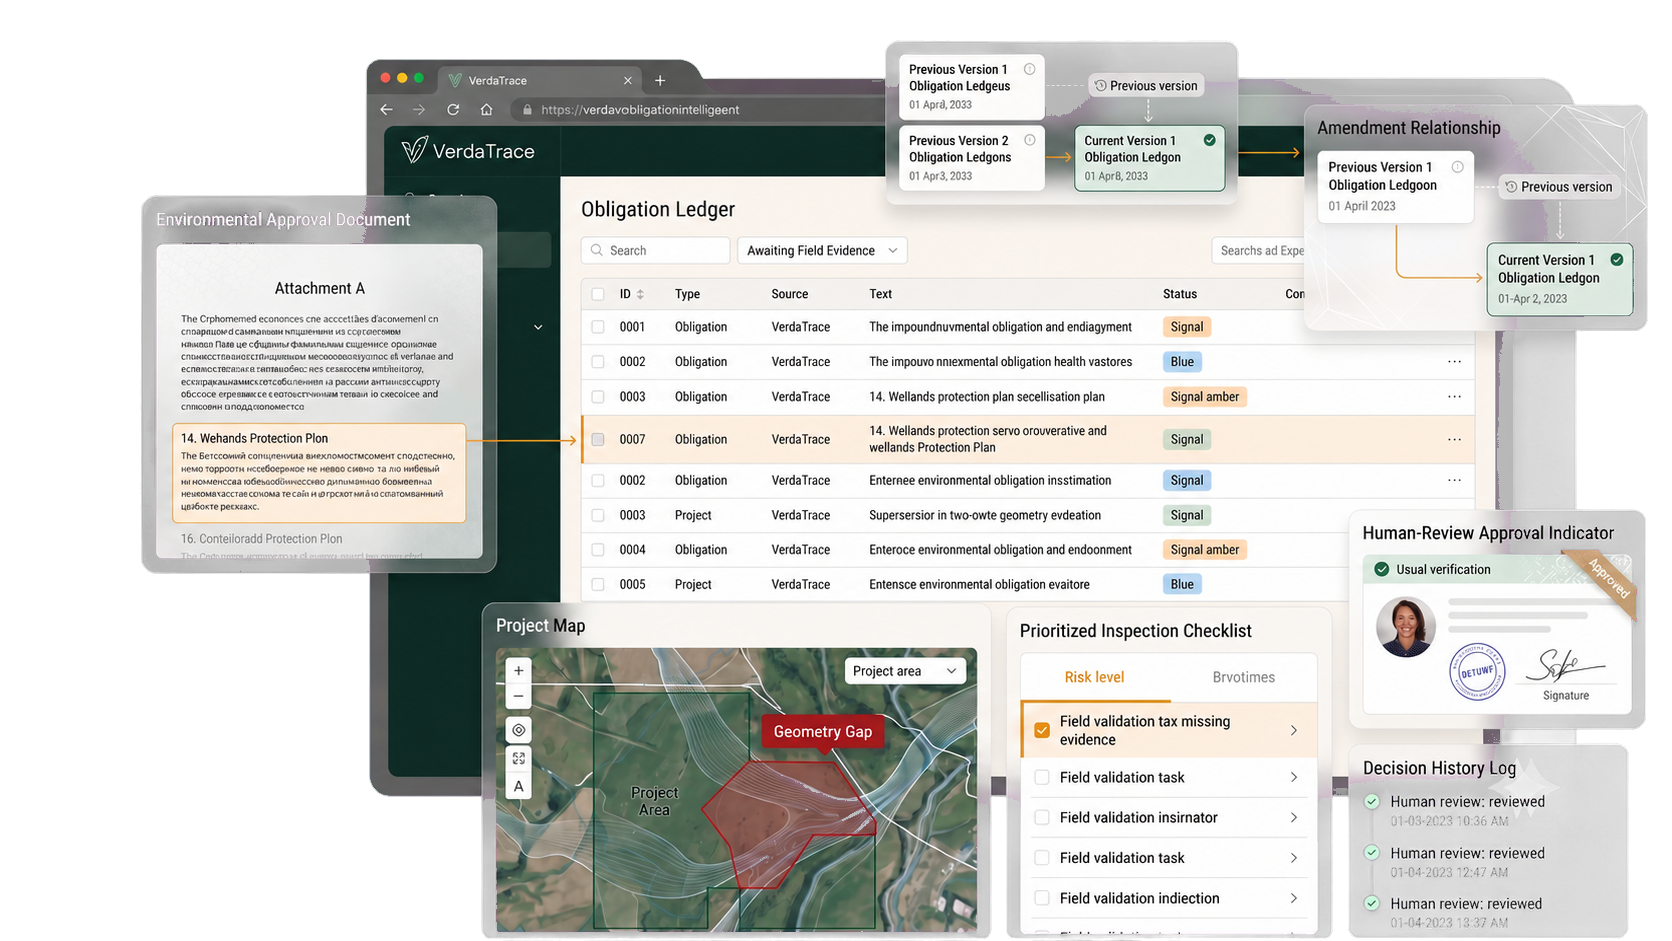This screenshot has width=1672, height=941.
Task: Click the first Human review: reviewed log entry
Action: pos(1466,802)
